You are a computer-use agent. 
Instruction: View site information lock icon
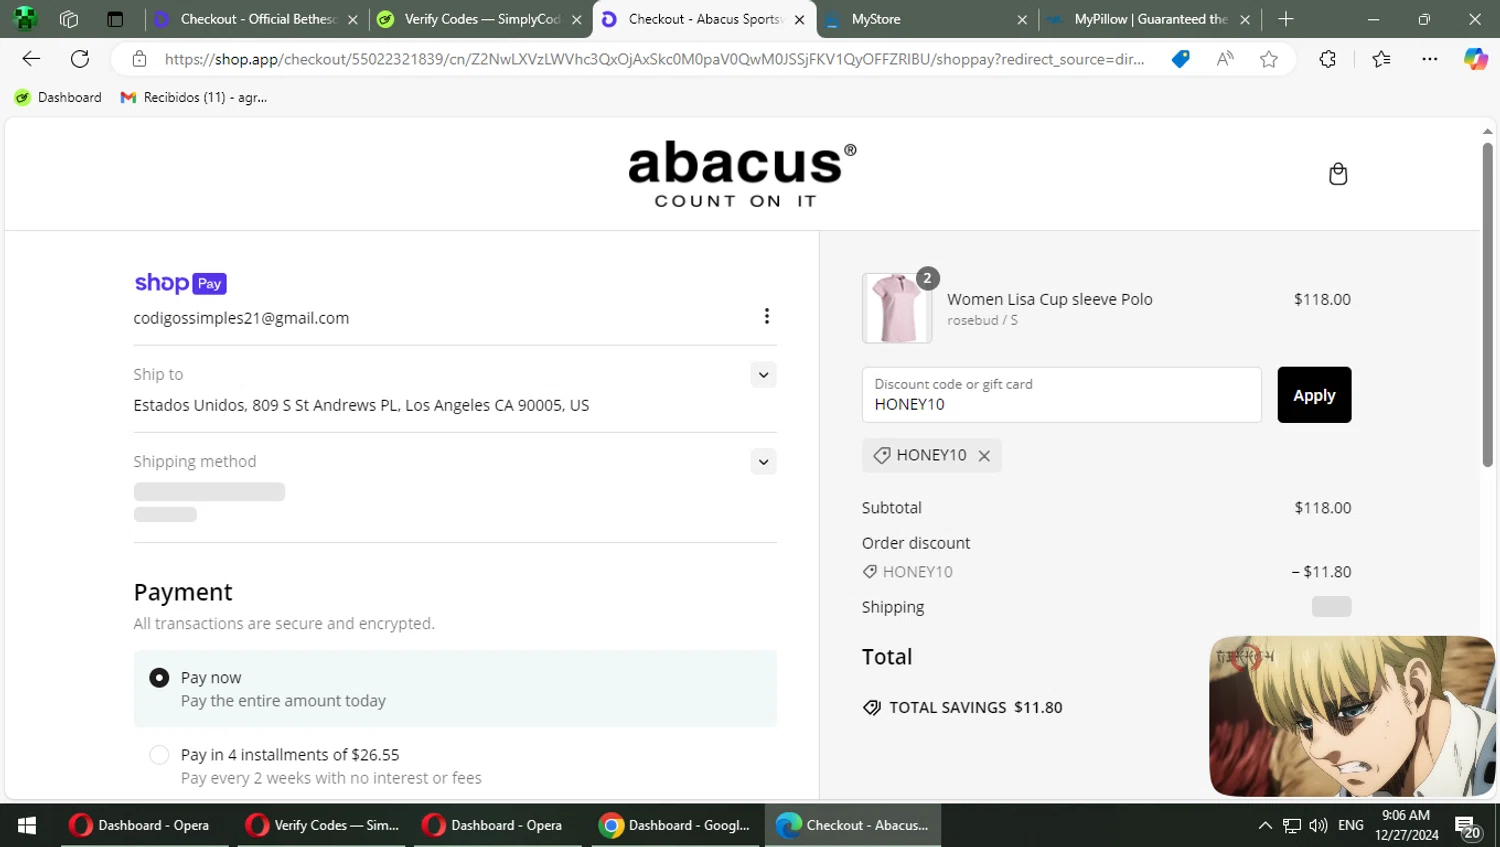(x=140, y=59)
